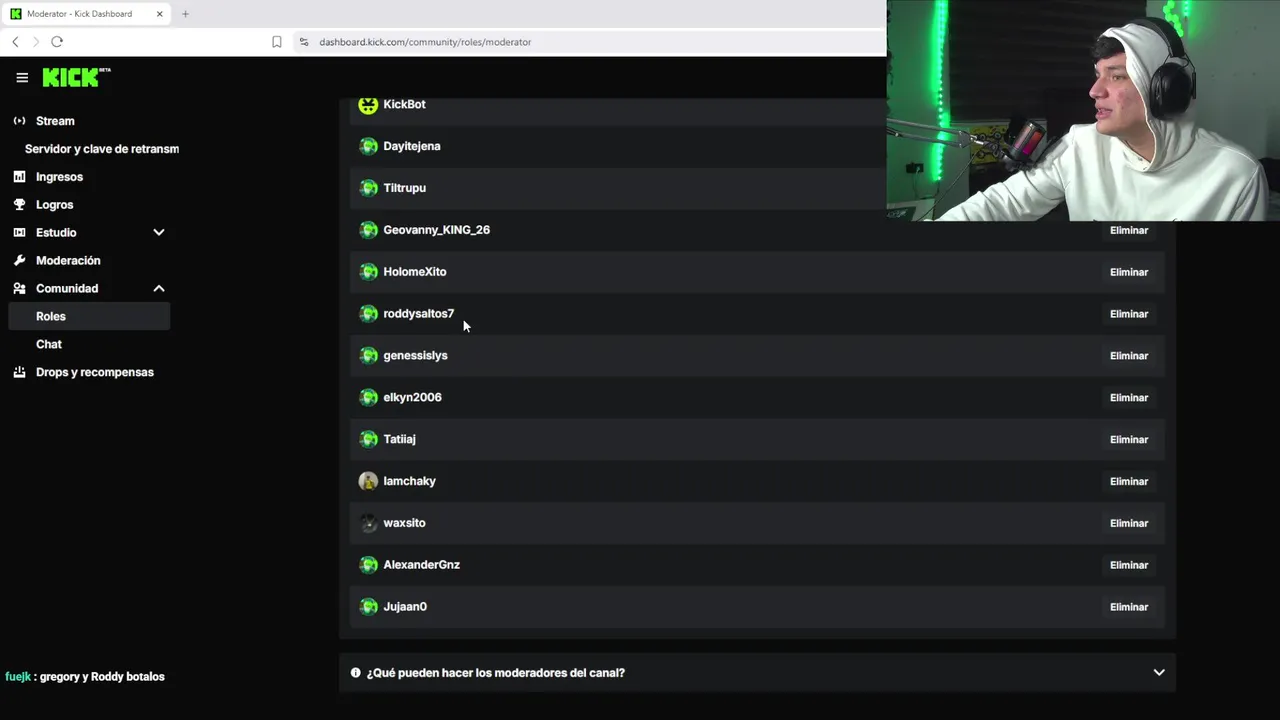Expand the moderators FAQ chevron
The image size is (1280, 720).
point(1159,673)
